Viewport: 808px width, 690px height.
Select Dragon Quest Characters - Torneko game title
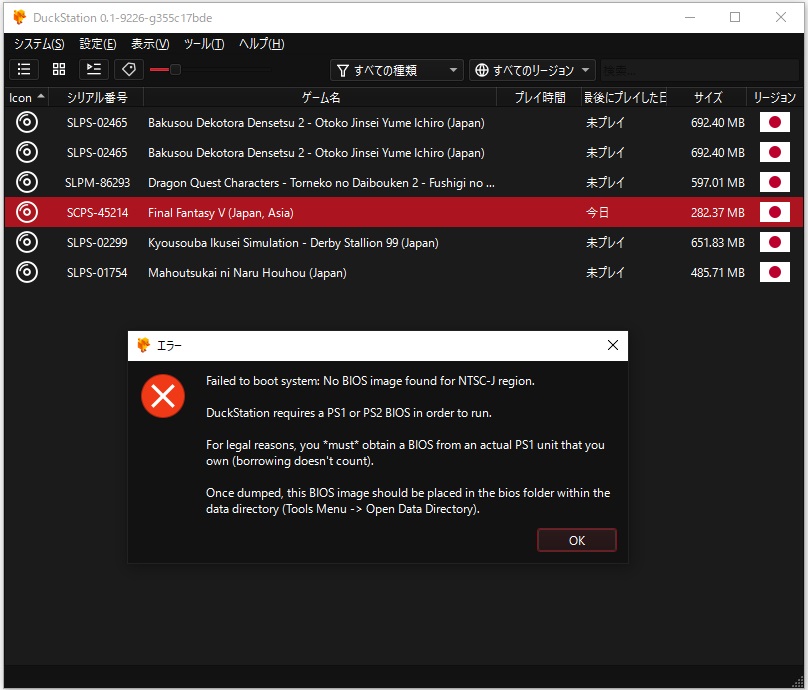pyautogui.click(x=321, y=183)
